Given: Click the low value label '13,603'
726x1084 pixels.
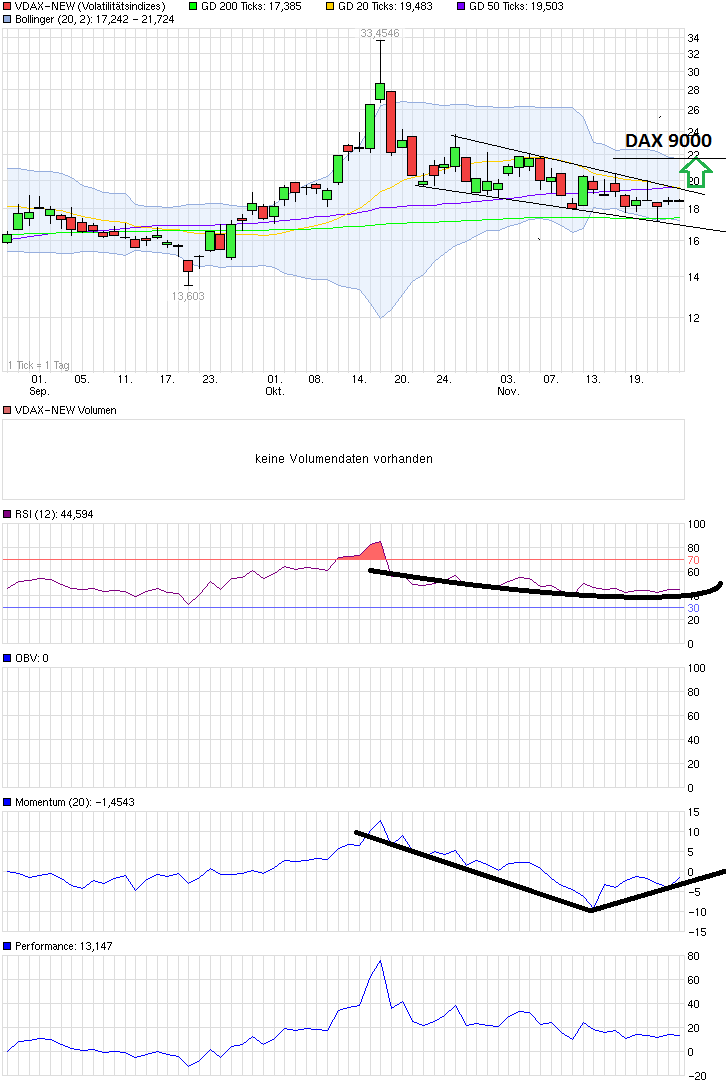Looking at the screenshot, I should click(x=188, y=296).
